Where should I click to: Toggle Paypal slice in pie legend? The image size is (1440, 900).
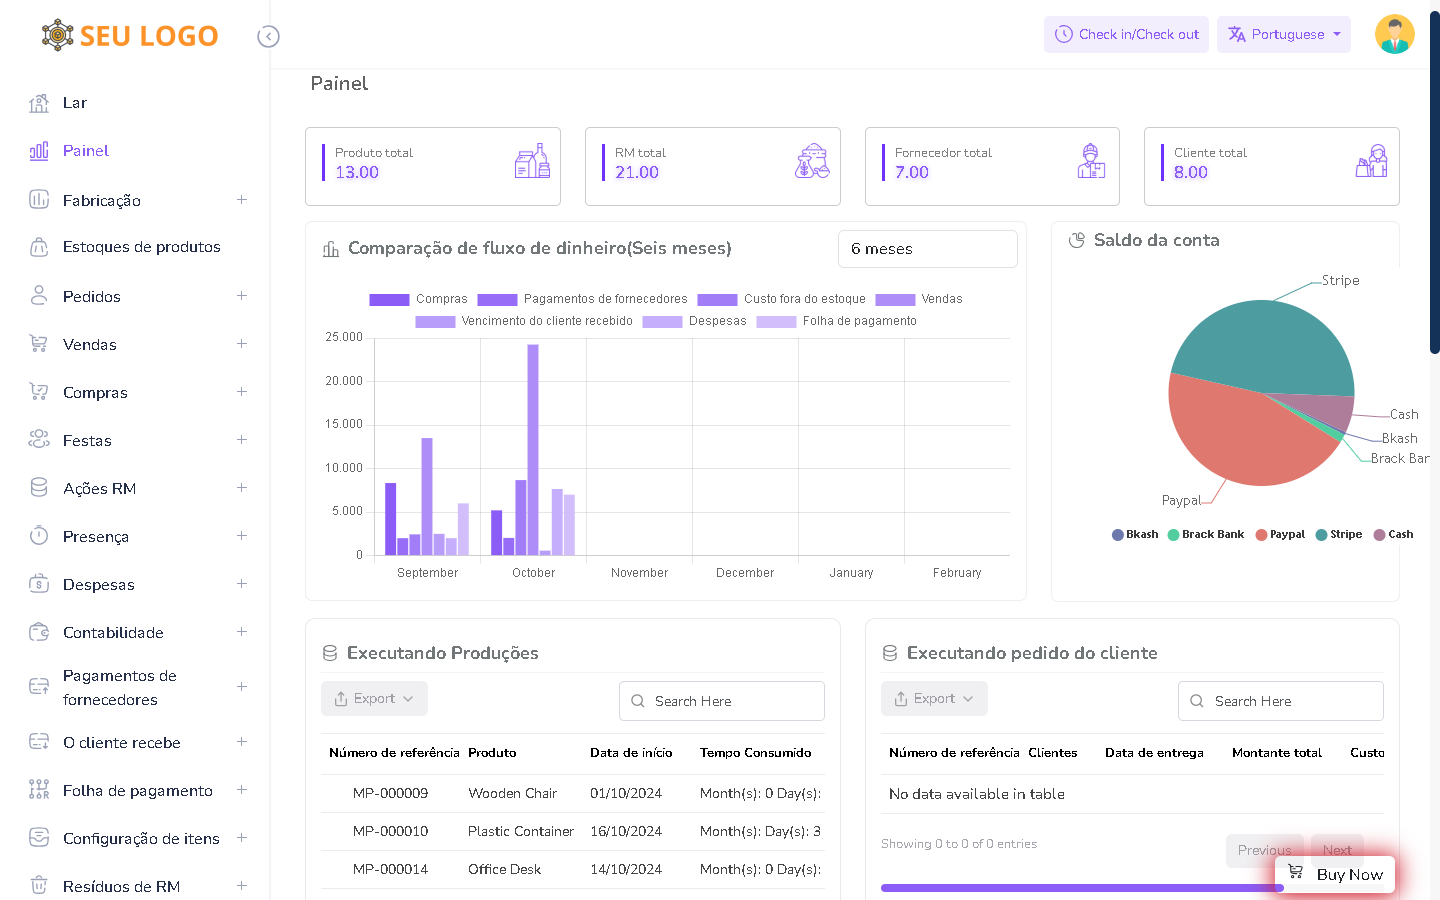(1280, 535)
